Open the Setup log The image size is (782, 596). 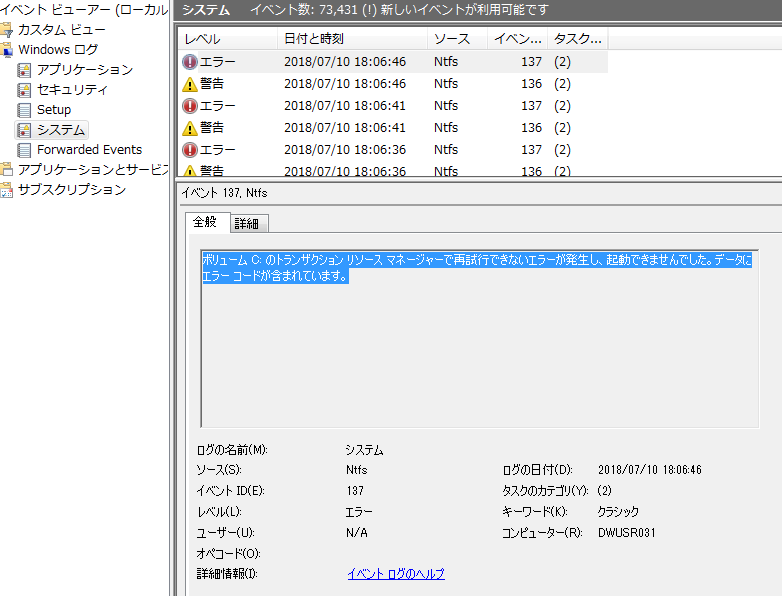[54, 110]
